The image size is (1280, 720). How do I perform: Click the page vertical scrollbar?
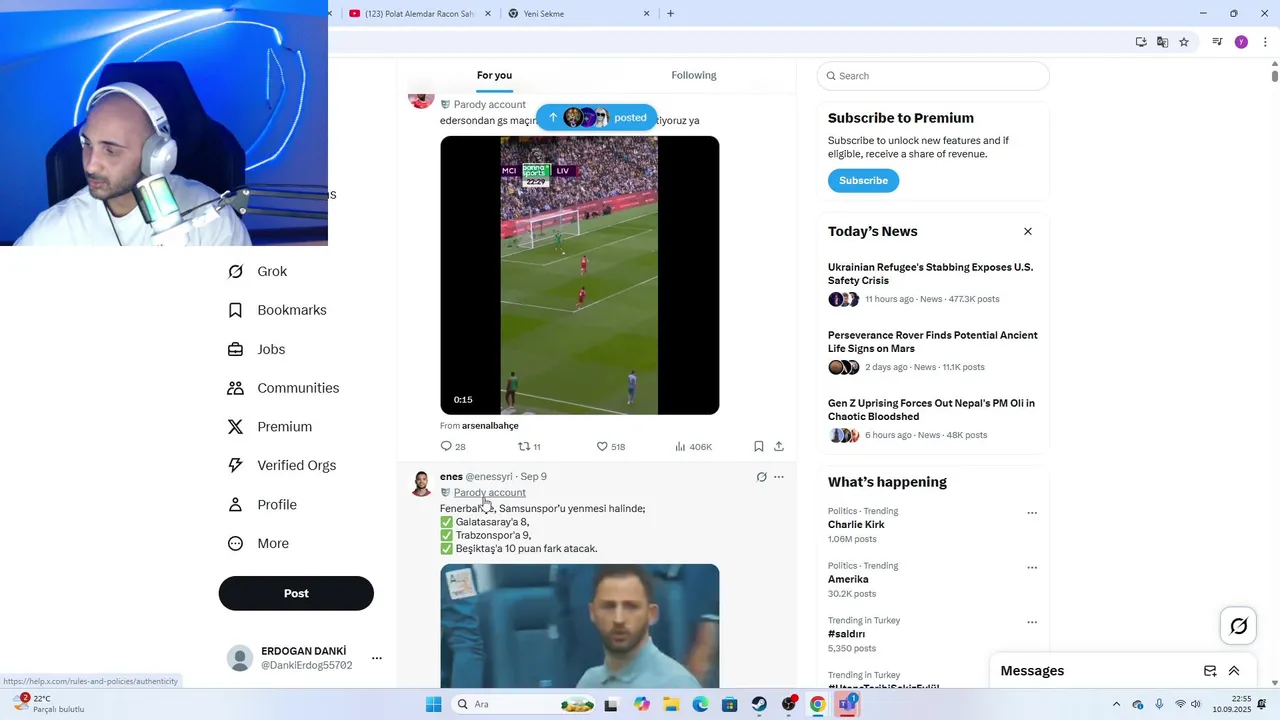(1274, 75)
